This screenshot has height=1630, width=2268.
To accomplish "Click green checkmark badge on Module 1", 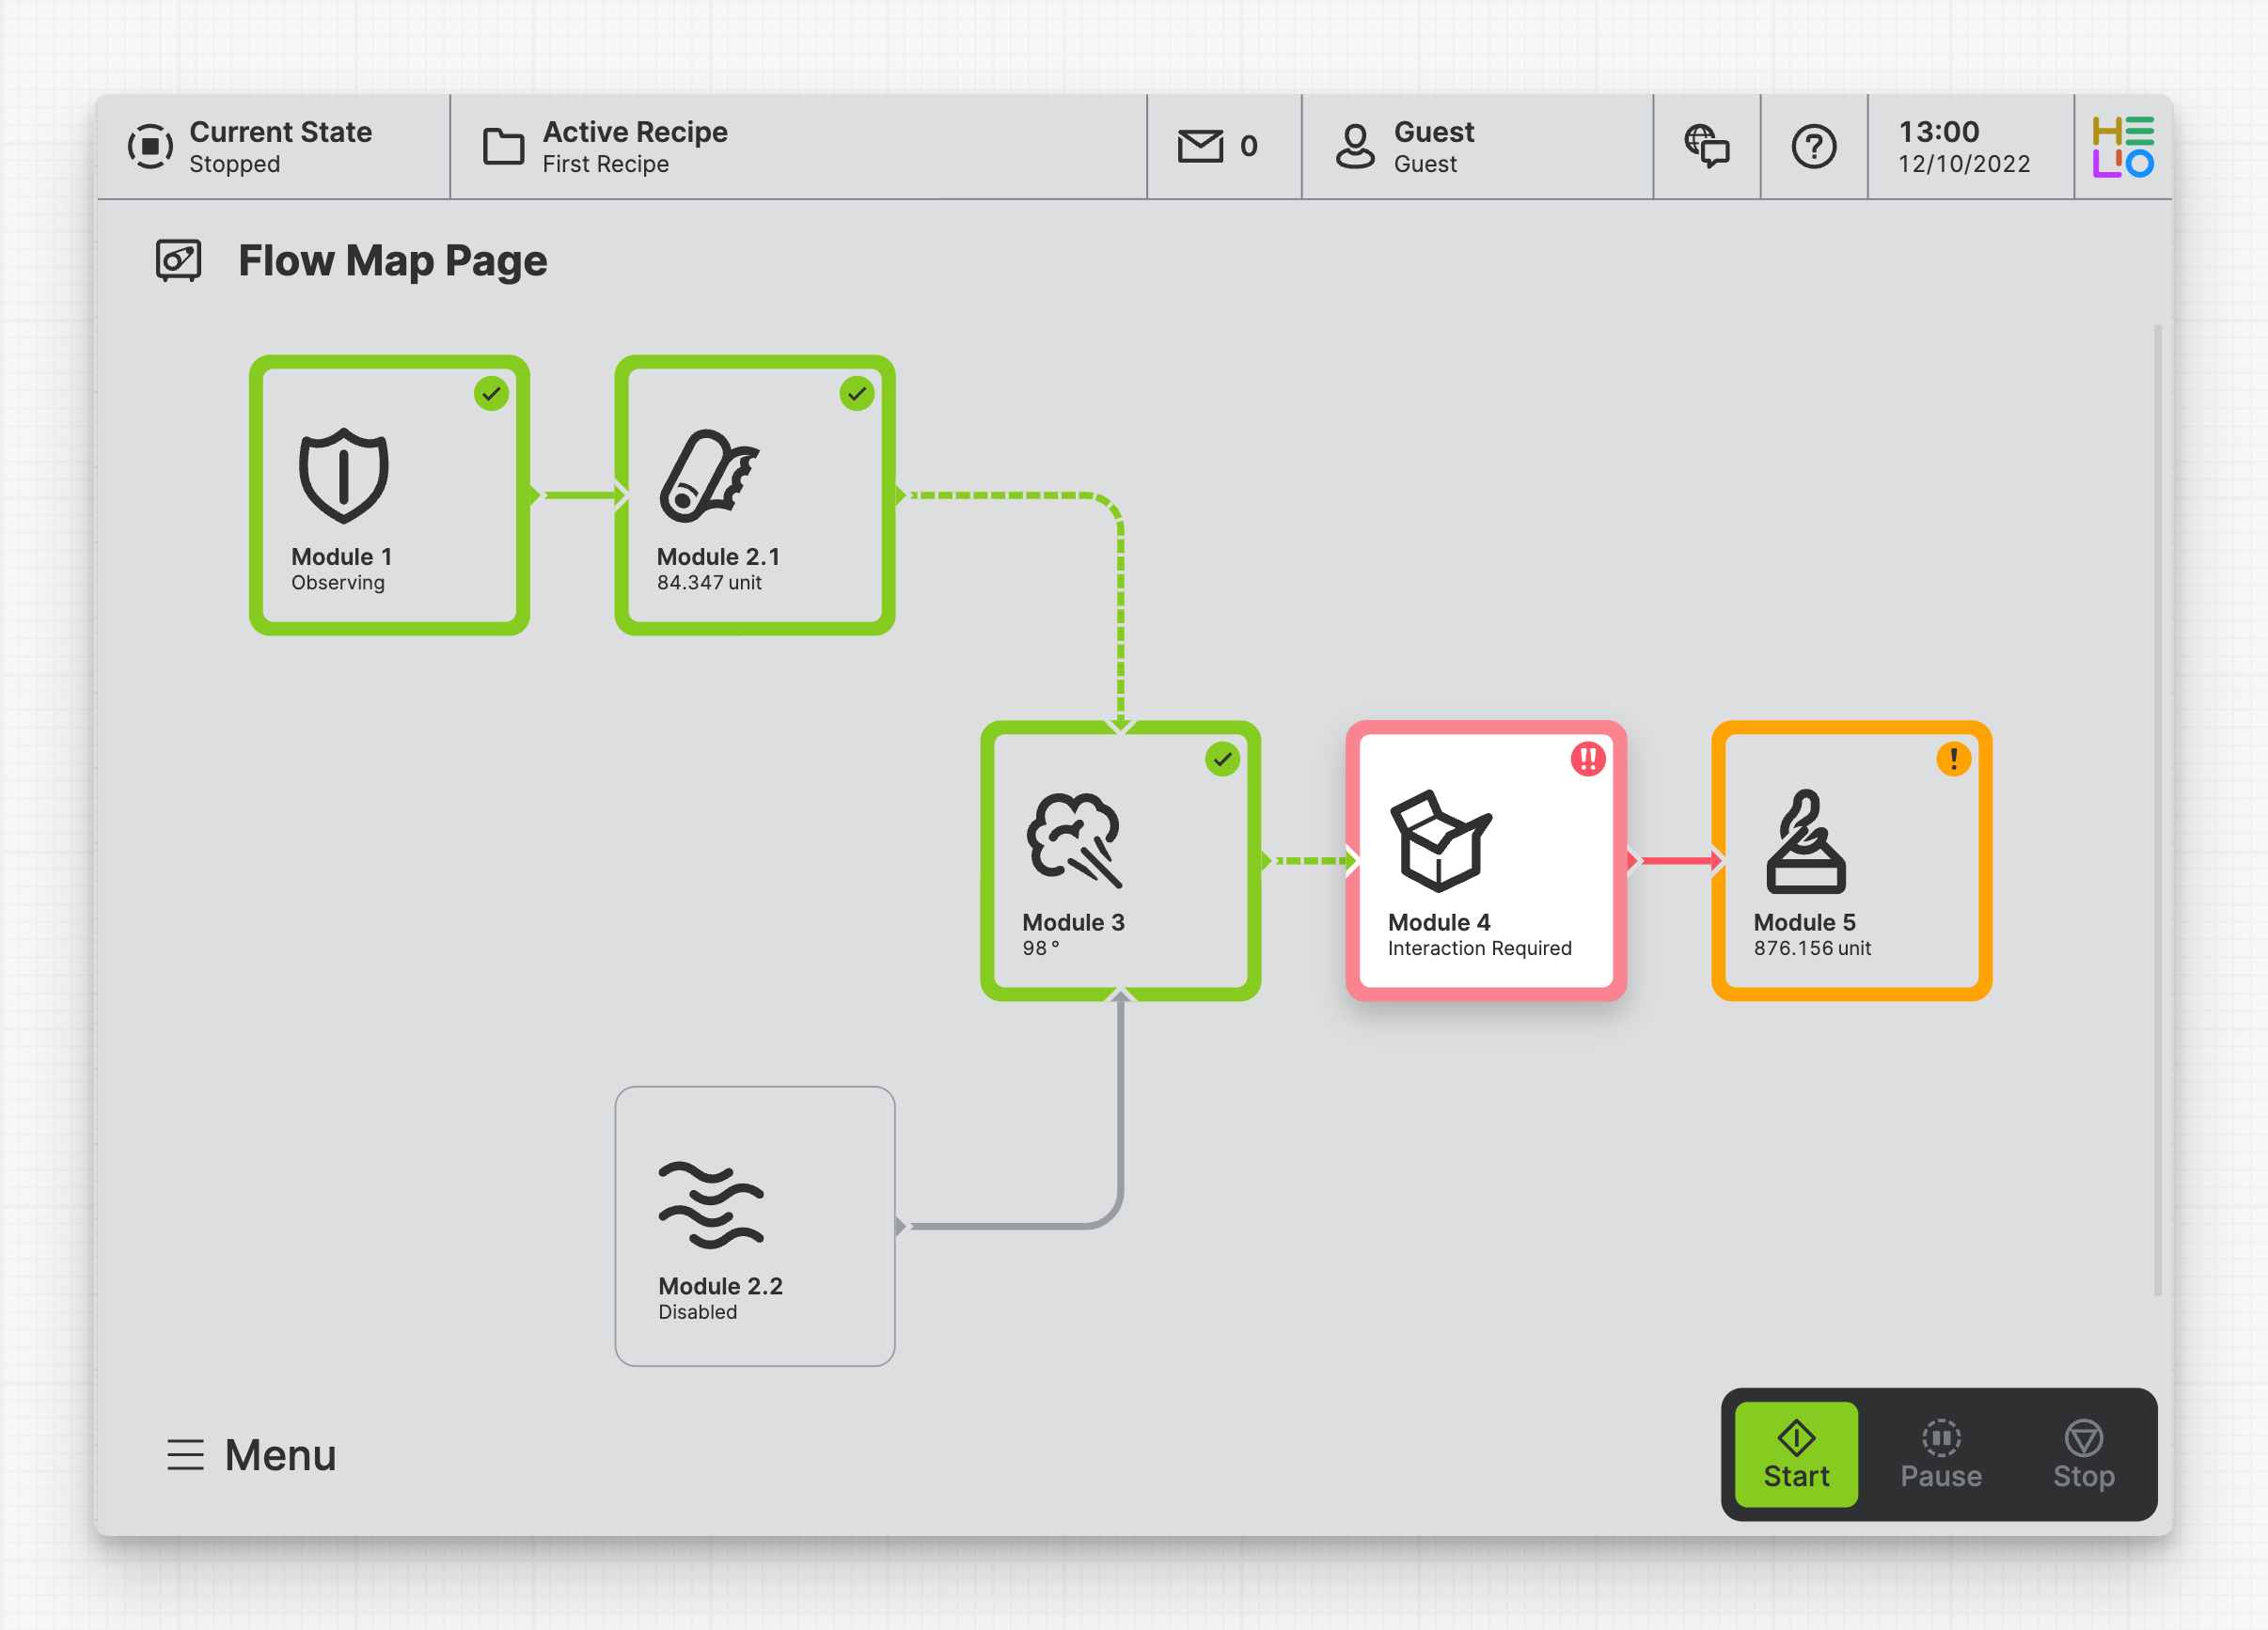I will 491,394.
